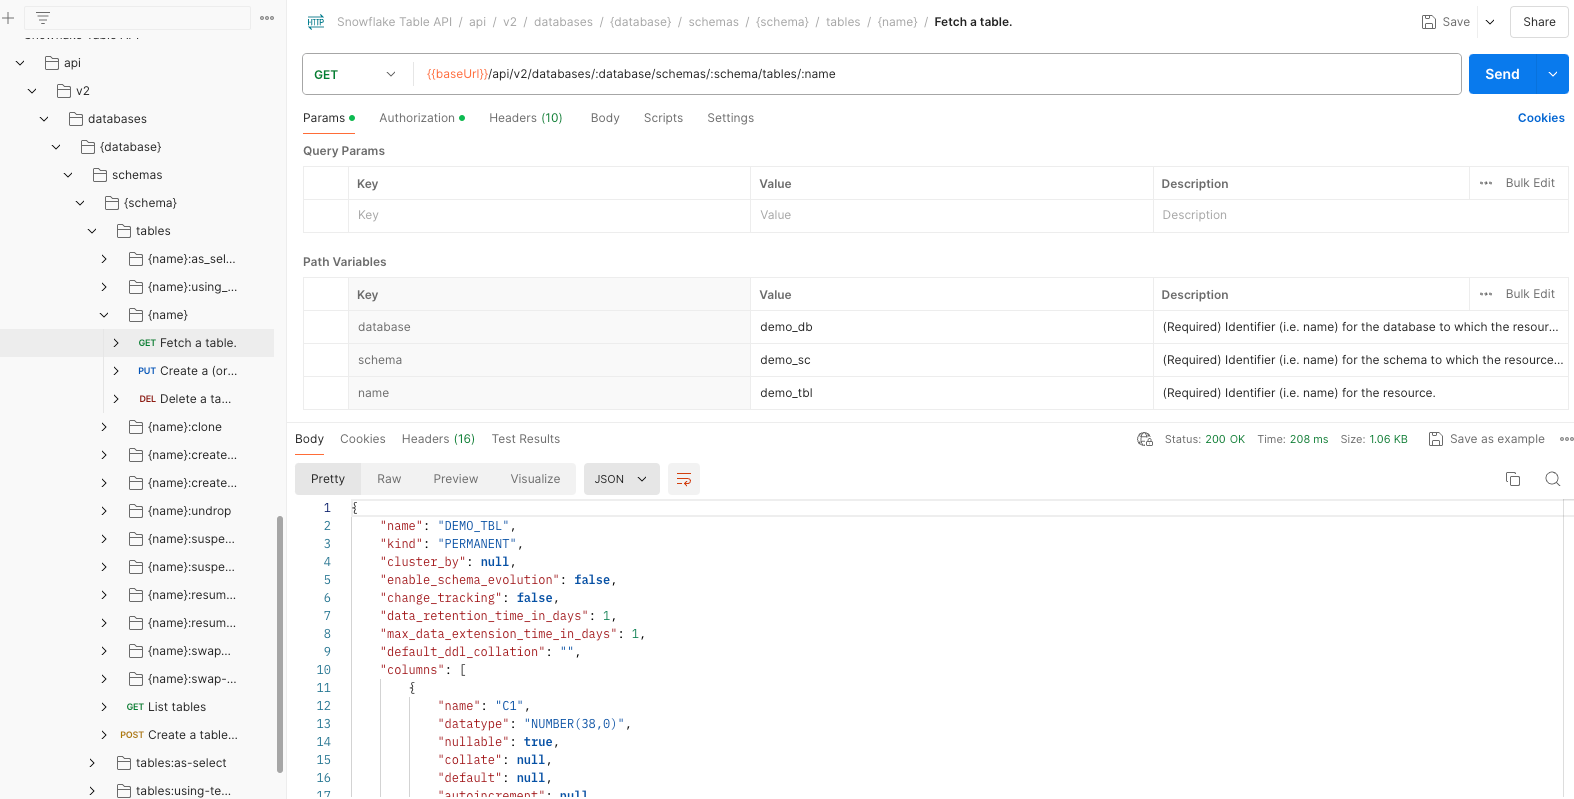Click the network globe icon beside Status
This screenshot has height=799, width=1574.
[x=1145, y=439]
